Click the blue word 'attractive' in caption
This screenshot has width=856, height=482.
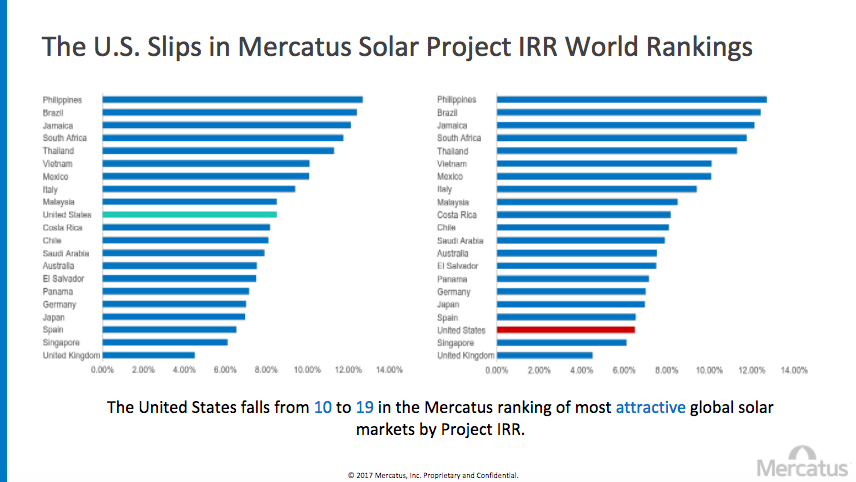tap(652, 407)
